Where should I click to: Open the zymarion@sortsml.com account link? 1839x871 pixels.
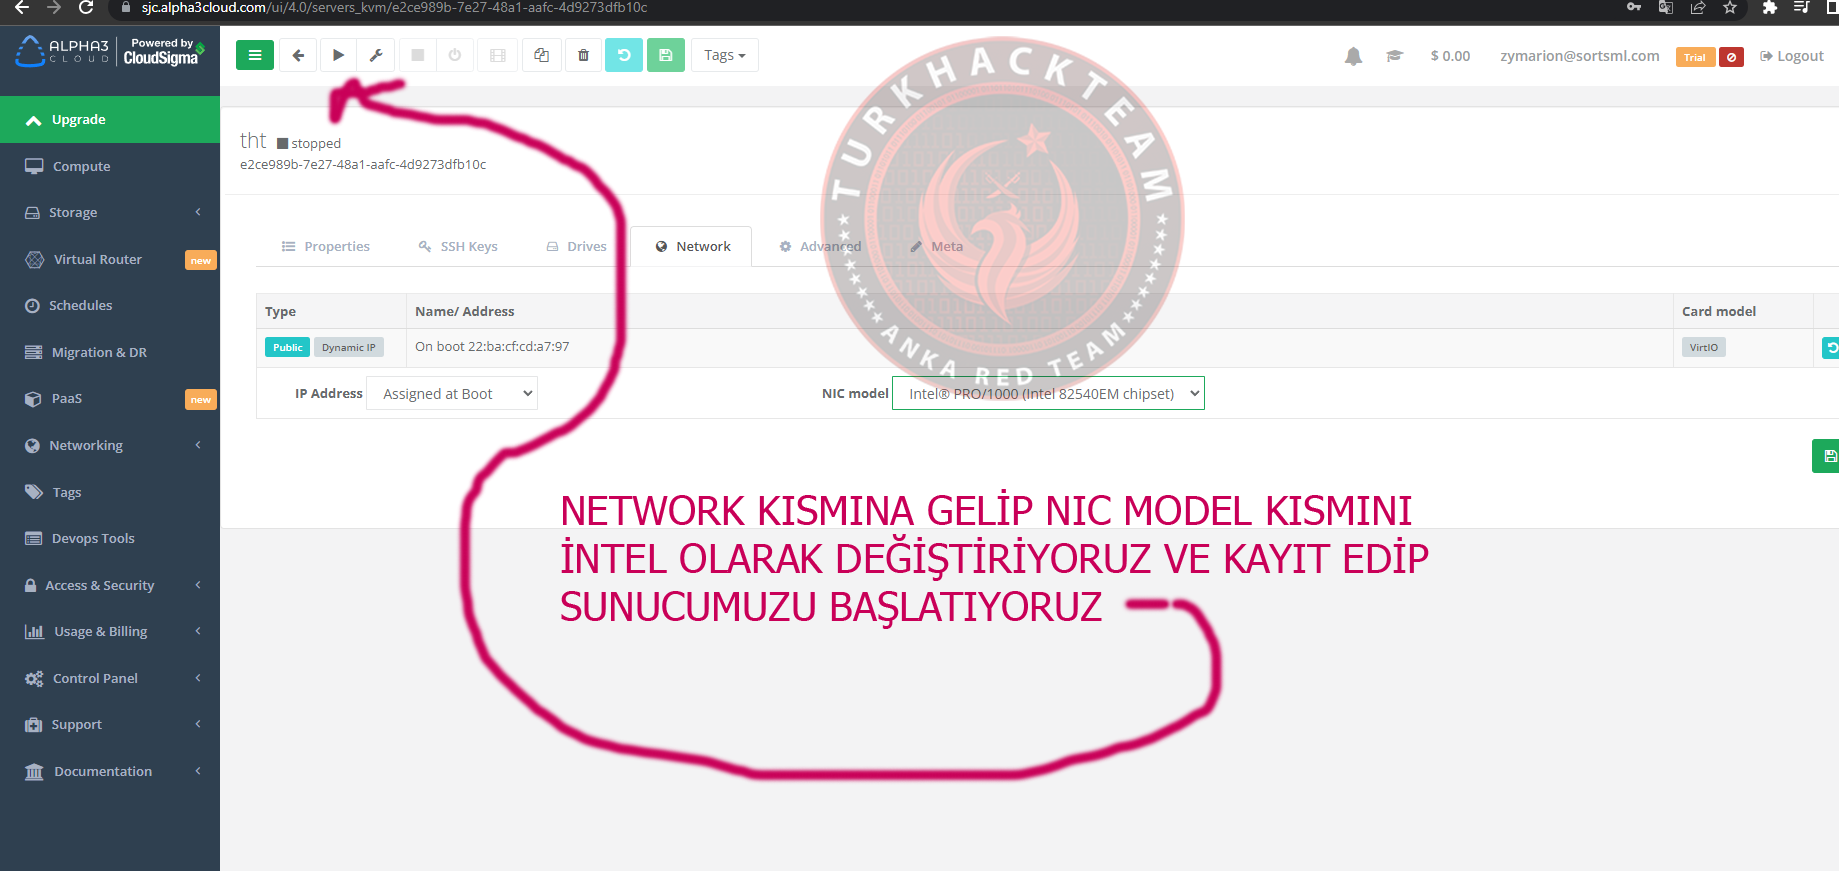tap(1579, 56)
